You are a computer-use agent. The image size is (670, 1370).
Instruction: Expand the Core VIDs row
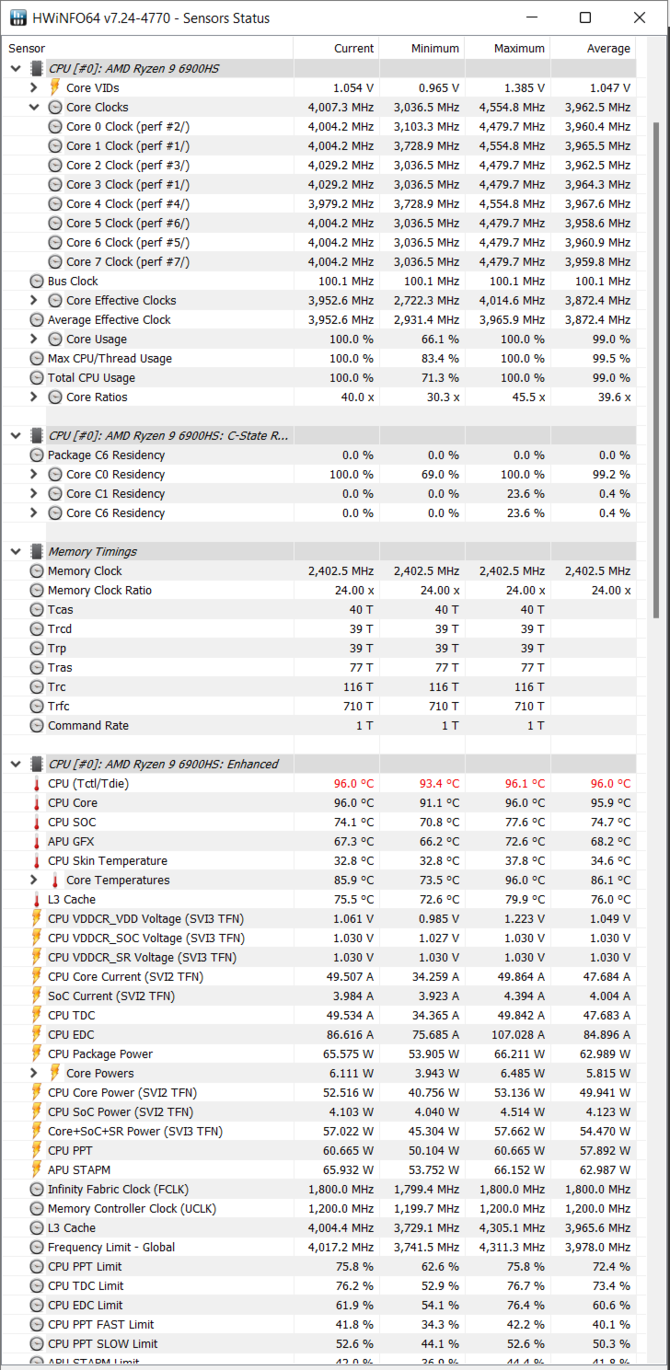click(x=35, y=88)
